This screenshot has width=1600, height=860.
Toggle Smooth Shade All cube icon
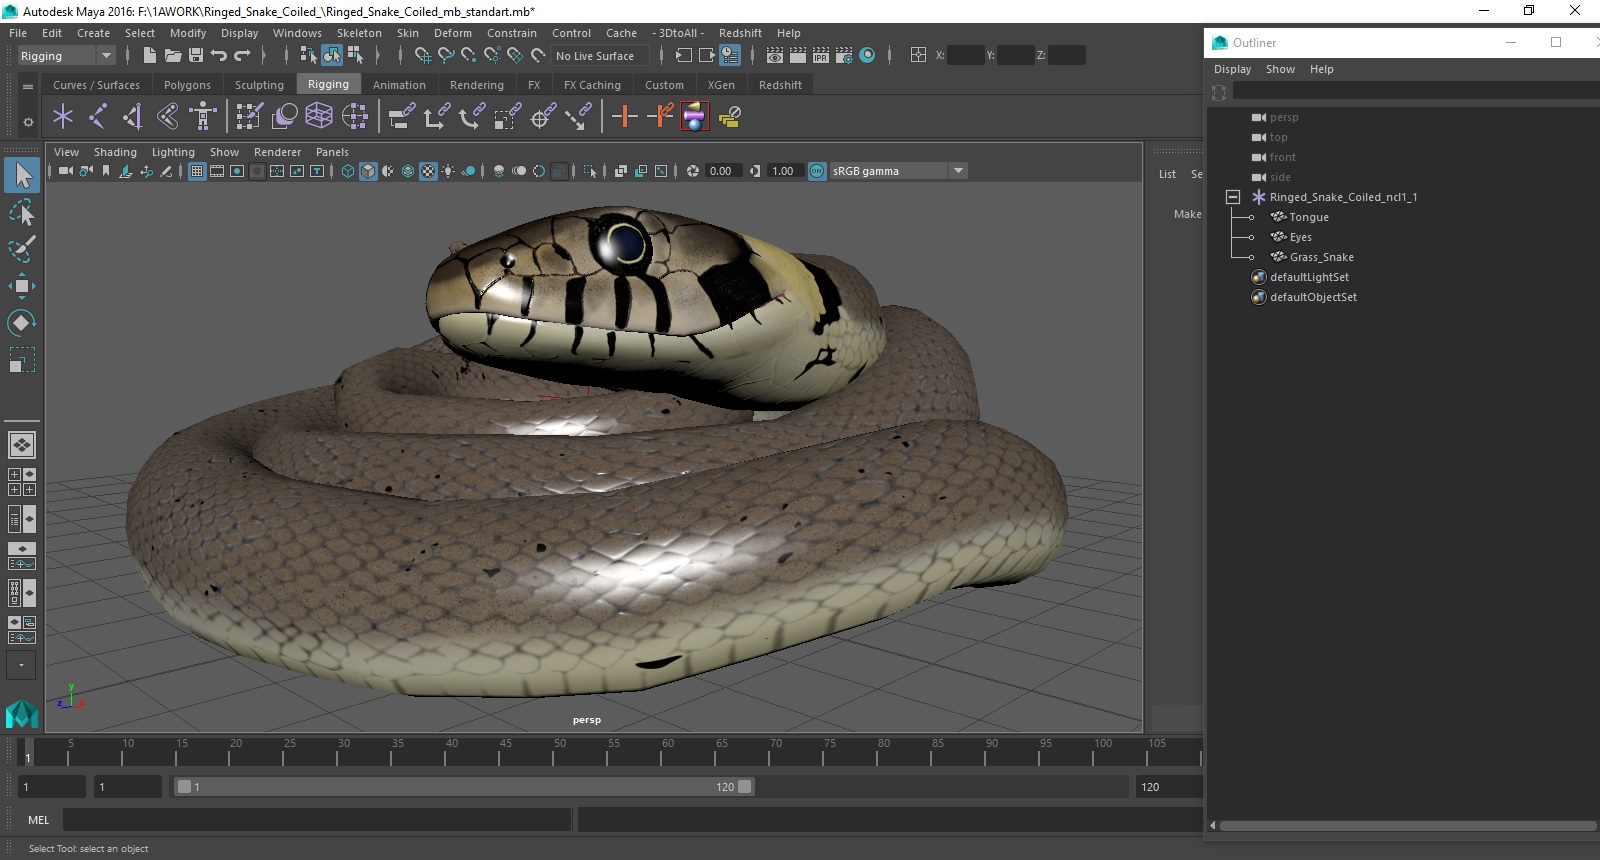click(x=368, y=171)
